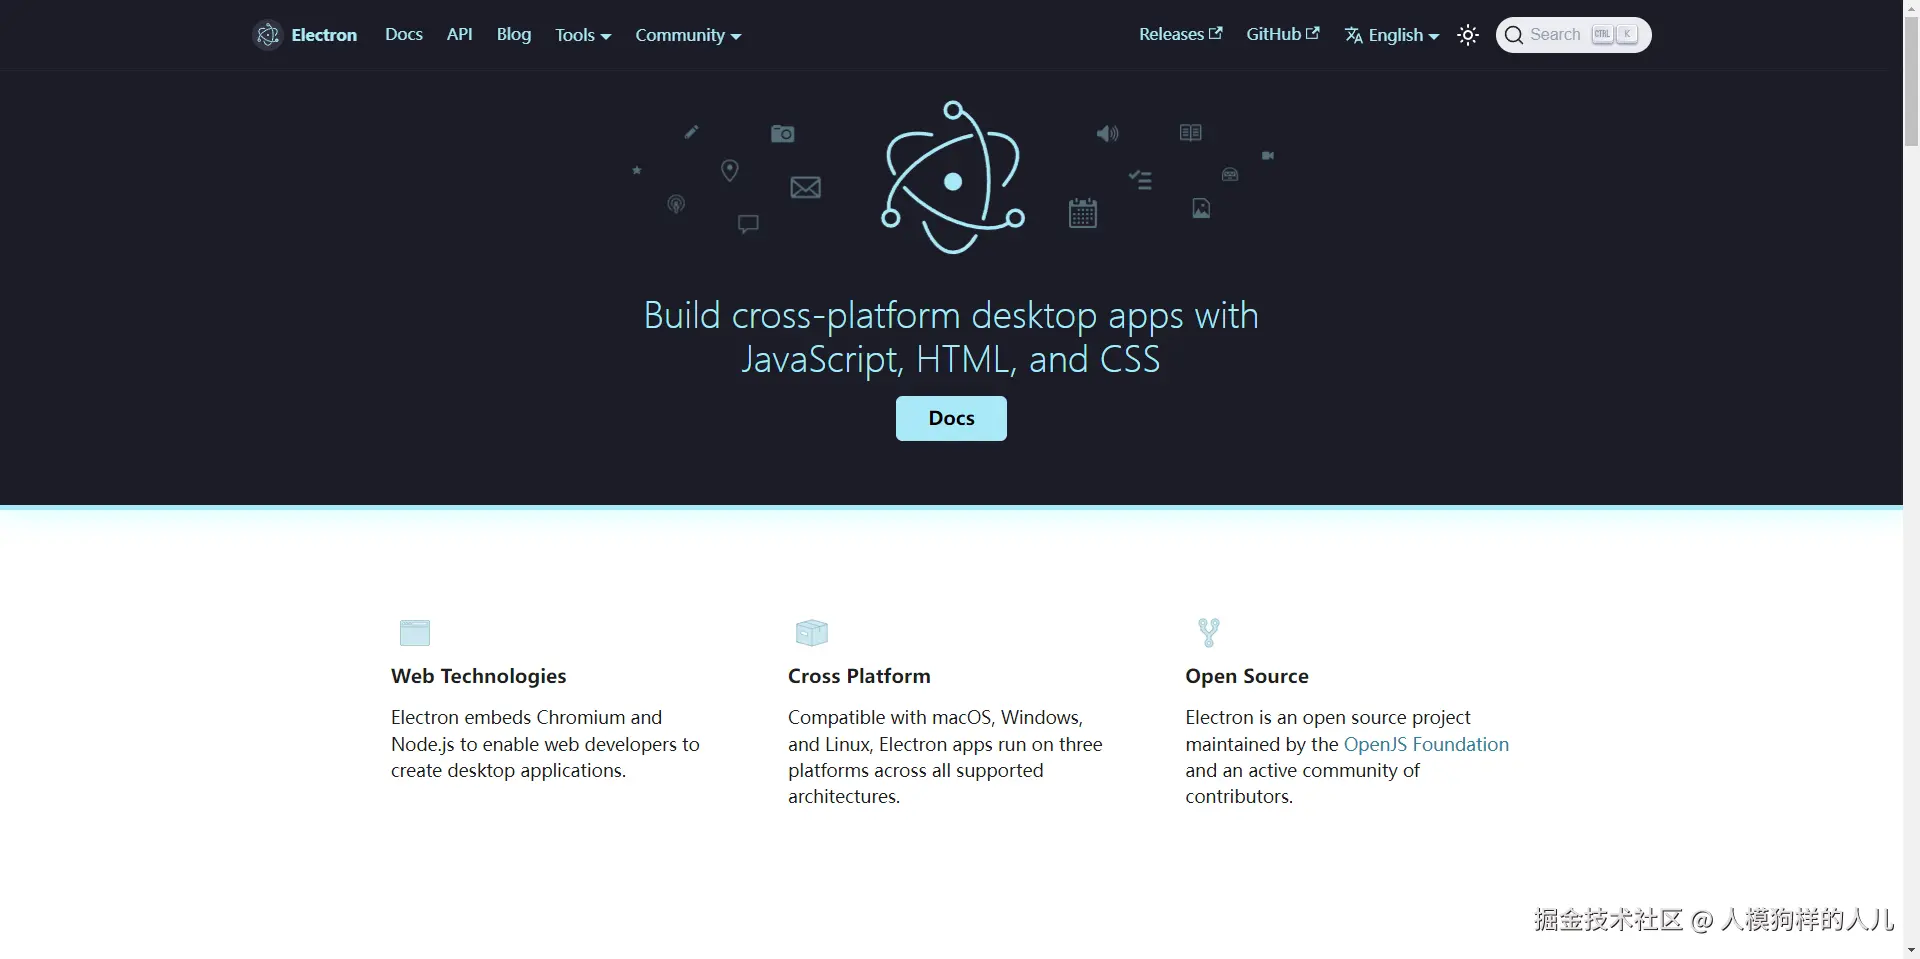Click the calendar icon in hero banner
Screen dimensions: 1920x959
coord(1083,212)
